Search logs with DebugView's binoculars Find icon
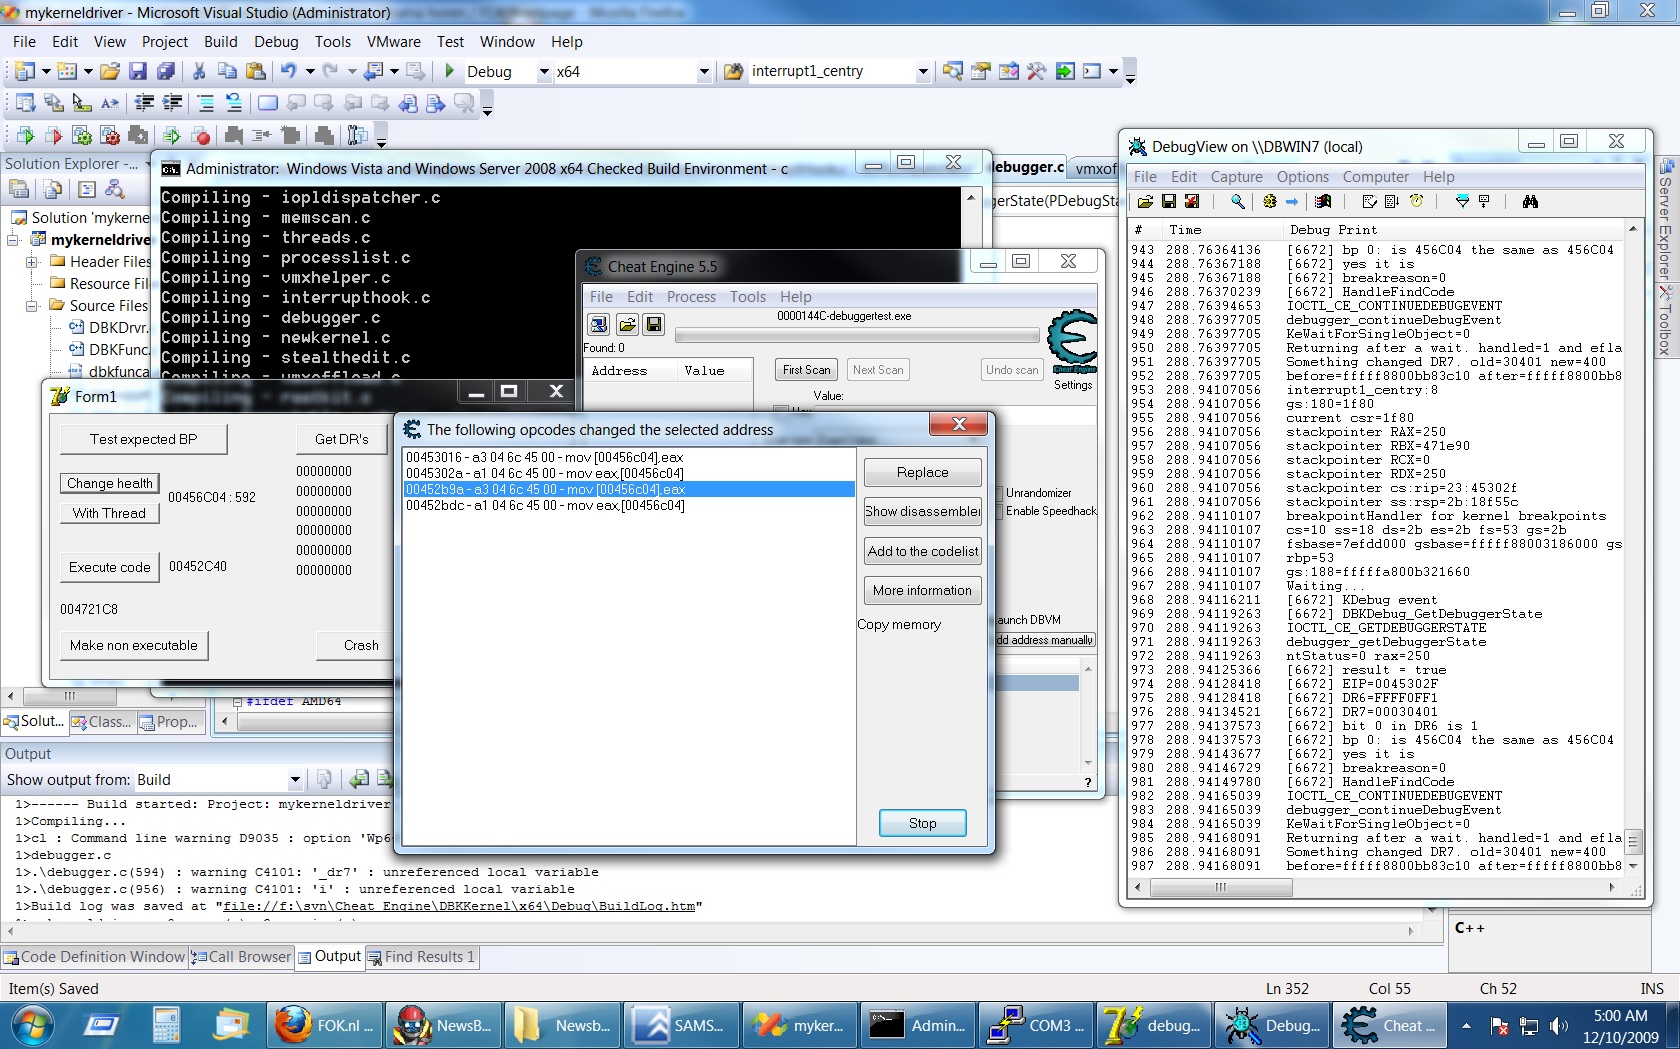Viewport: 1680px width, 1049px height. click(1531, 202)
